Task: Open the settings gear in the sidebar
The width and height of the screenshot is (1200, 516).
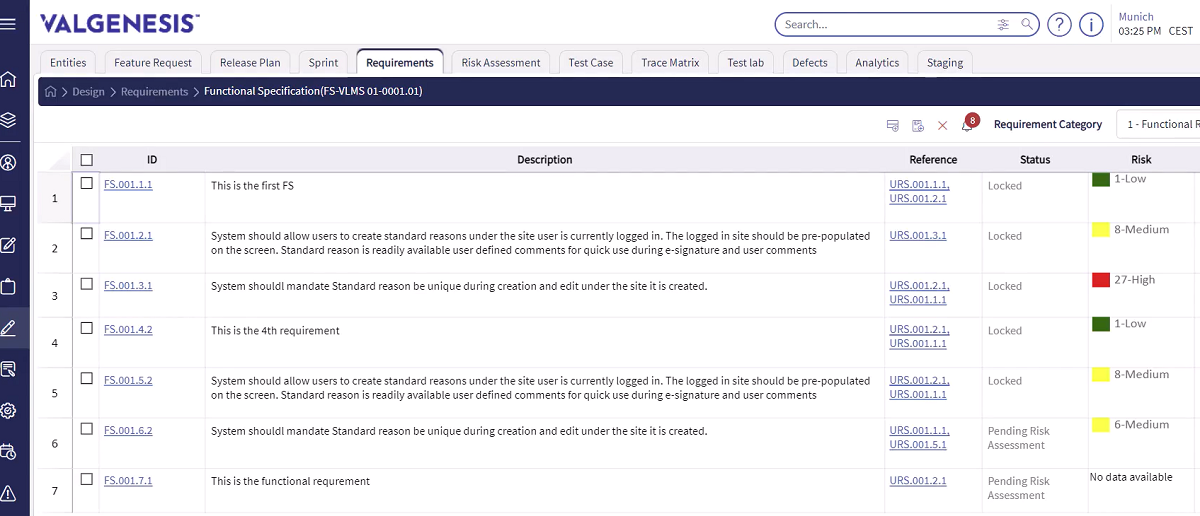Action: coord(8,410)
